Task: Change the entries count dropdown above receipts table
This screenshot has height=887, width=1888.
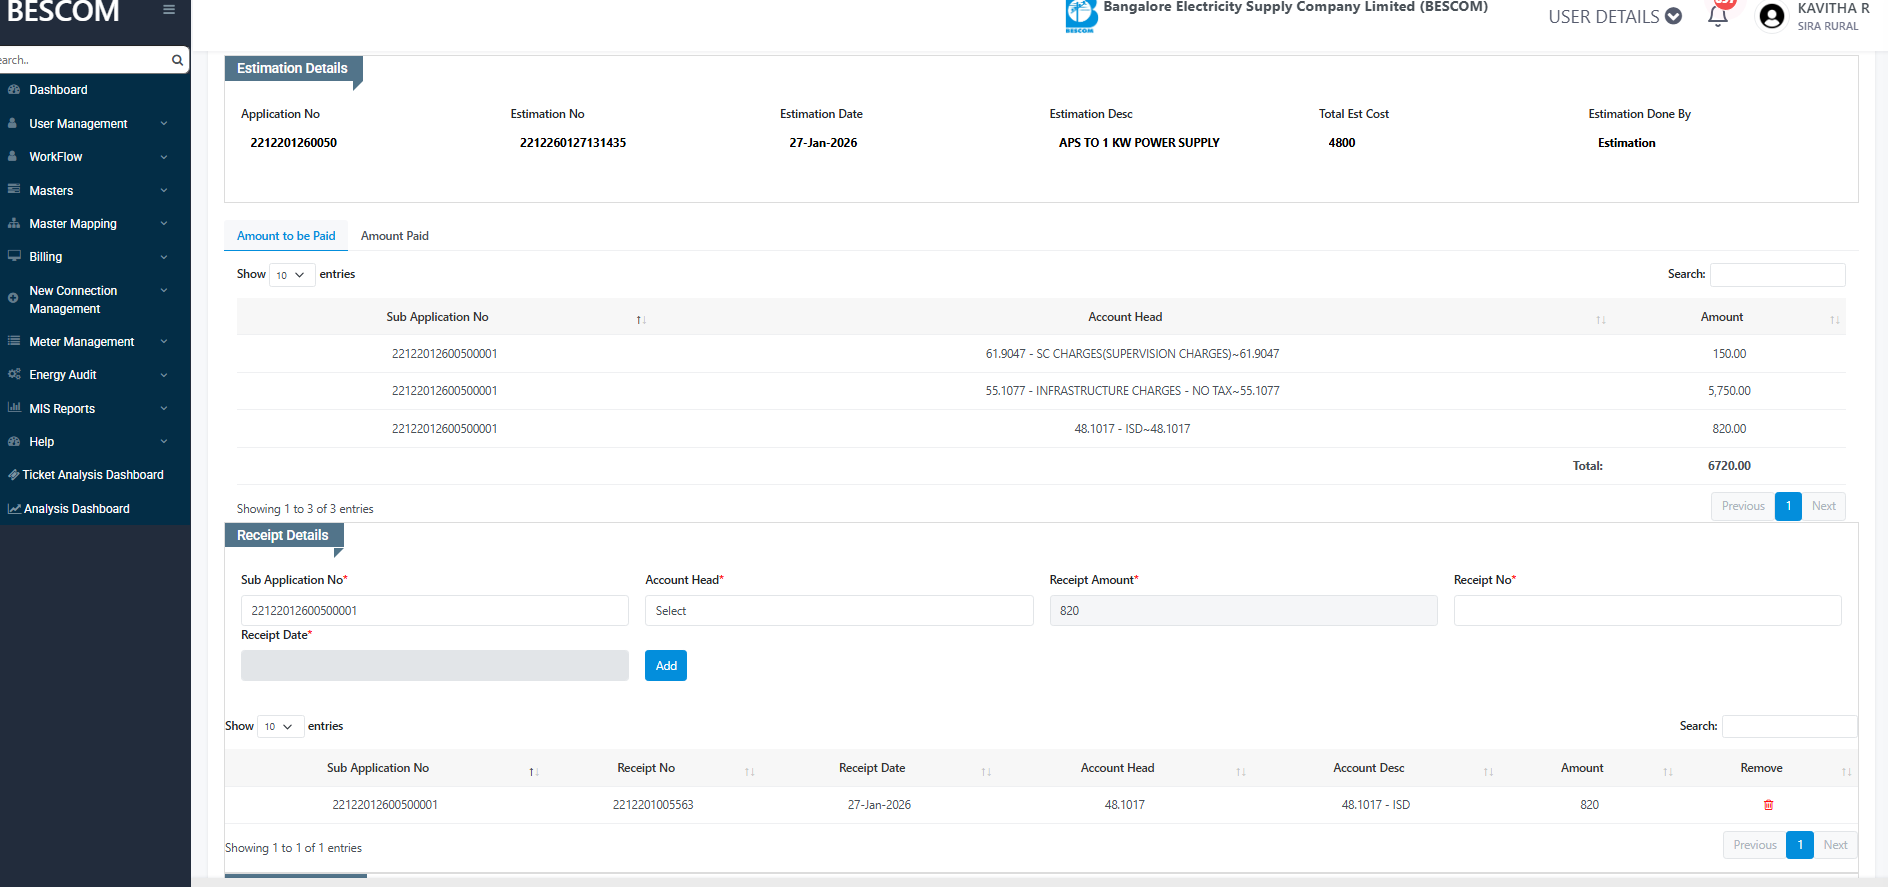Action: tap(280, 727)
